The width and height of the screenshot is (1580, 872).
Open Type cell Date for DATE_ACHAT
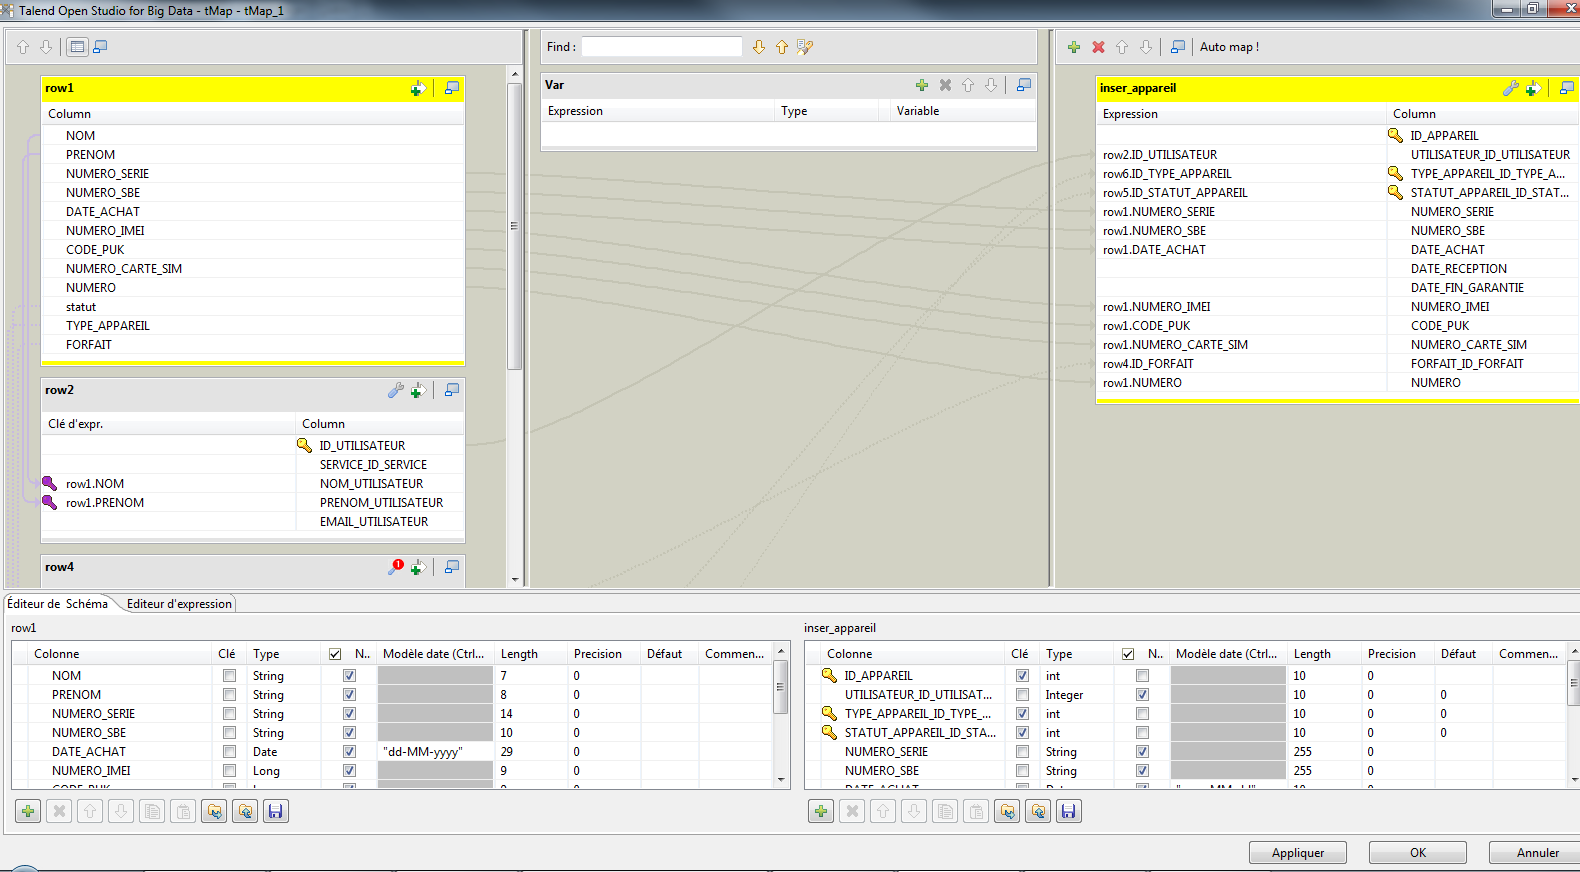pos(284,752)
